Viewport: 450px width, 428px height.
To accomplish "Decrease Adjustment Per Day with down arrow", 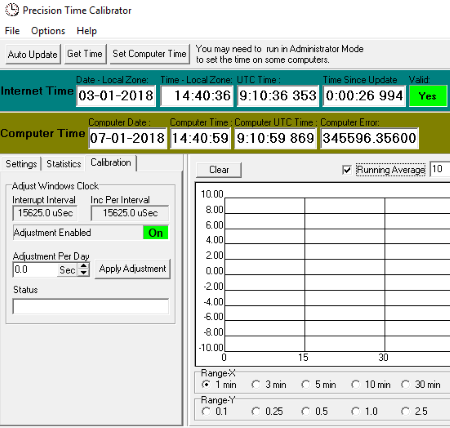I will click(84, 273).
